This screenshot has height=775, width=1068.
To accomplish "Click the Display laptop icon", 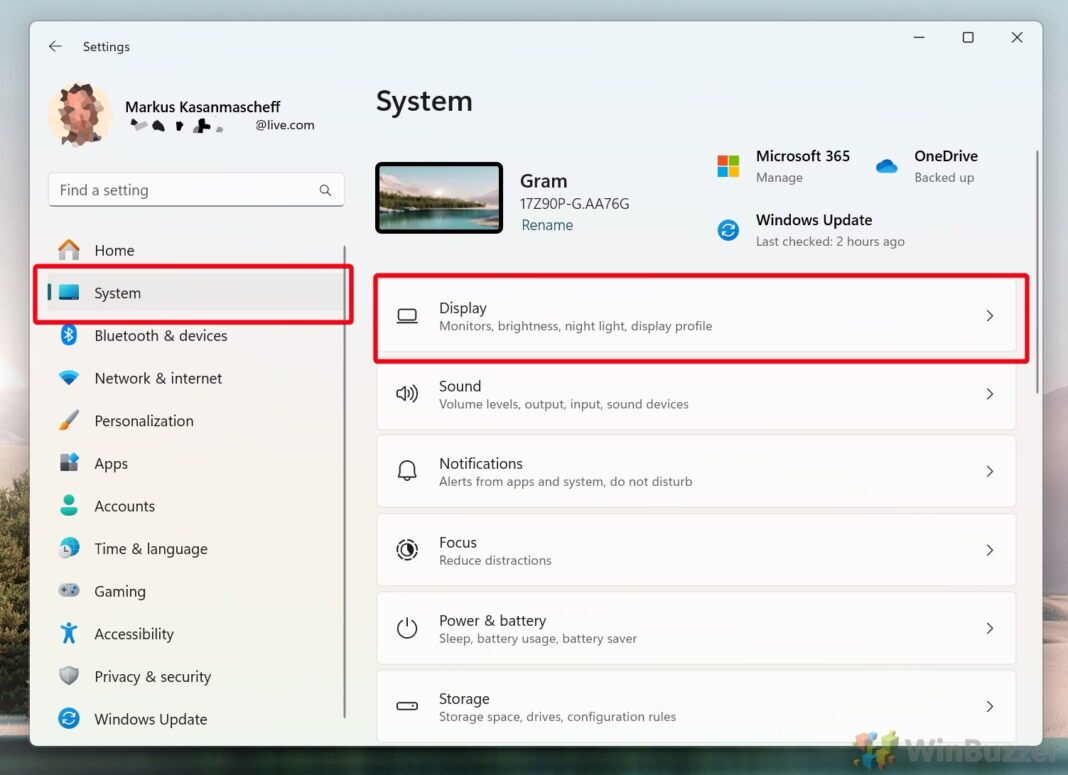I will click(407, 316).
